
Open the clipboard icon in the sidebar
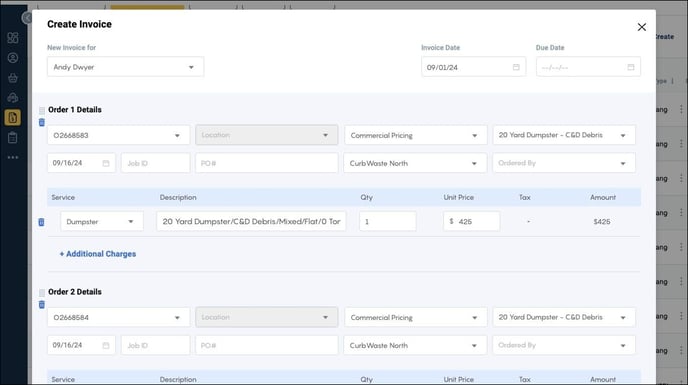click(x=13, y=138)
